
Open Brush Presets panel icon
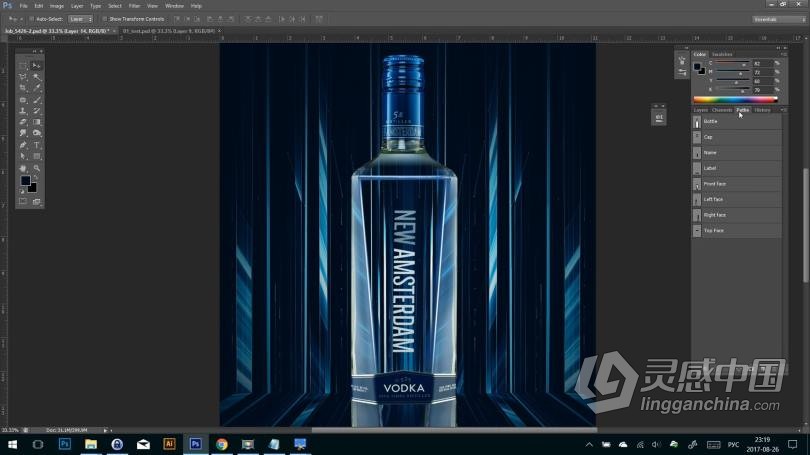pyautogui.click(x=682, y=73)
